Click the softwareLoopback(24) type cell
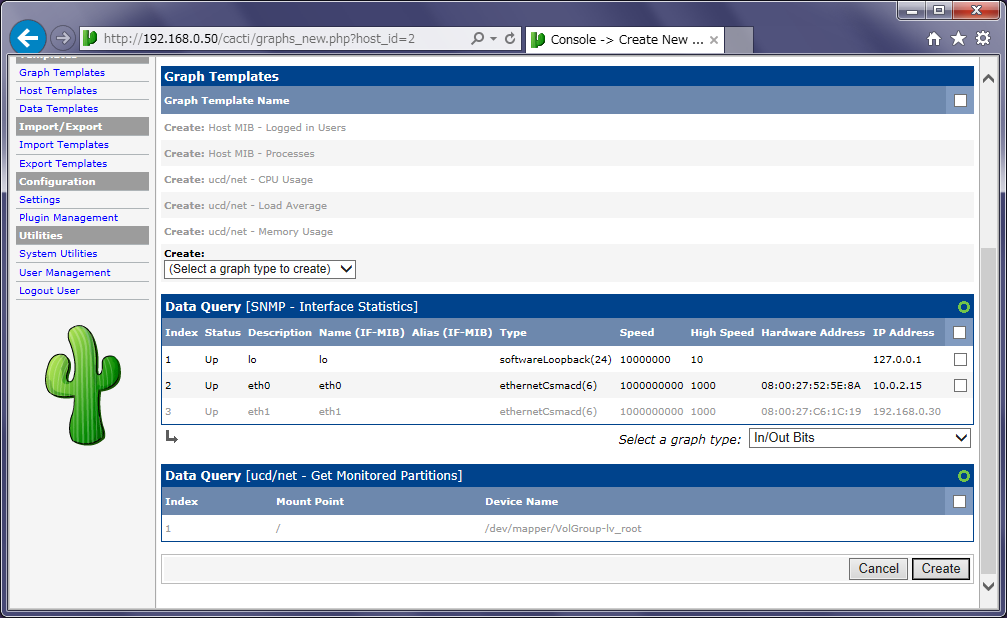This screenshot has height=618, width=1007. click(x=555, y=360)
